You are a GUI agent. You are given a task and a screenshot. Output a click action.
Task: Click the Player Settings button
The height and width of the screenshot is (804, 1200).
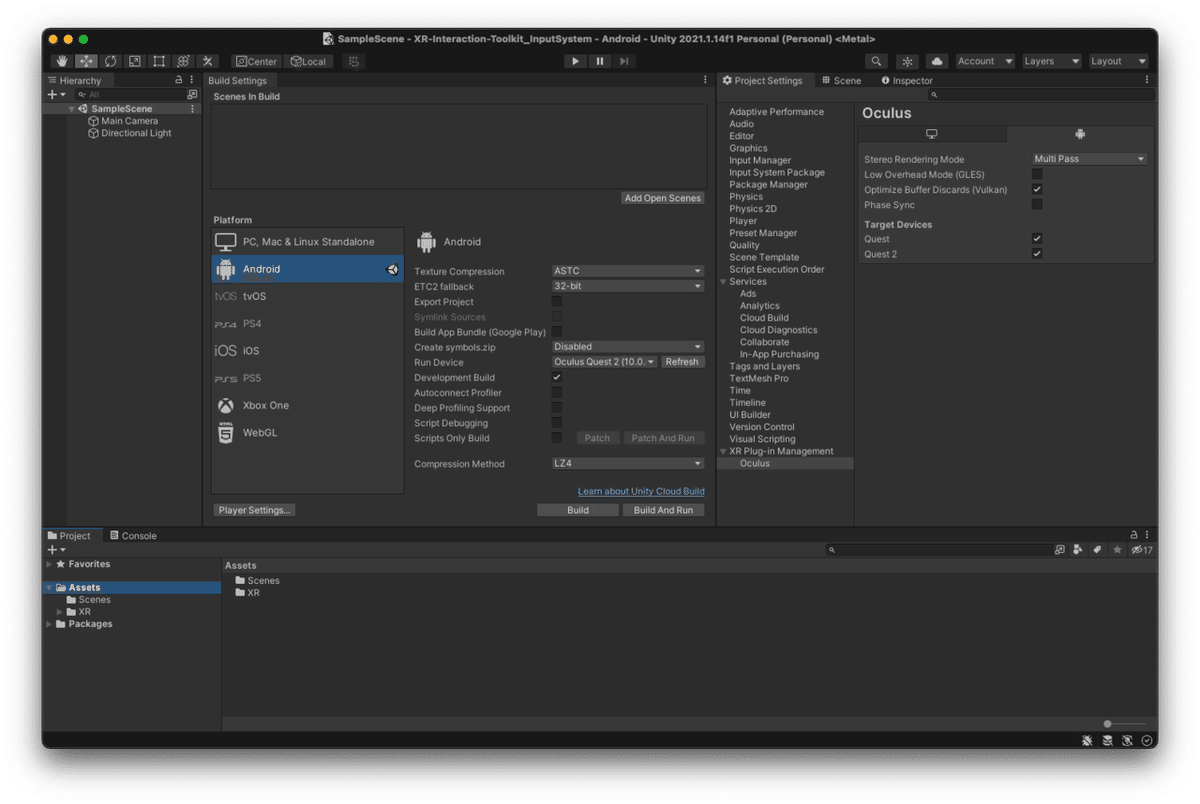[x=254, y=510]
